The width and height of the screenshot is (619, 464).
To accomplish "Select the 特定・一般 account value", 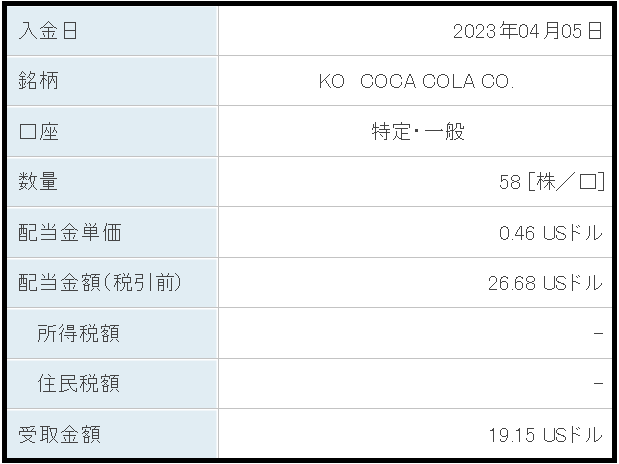I will pyautogui.click(x=418, y=131).
